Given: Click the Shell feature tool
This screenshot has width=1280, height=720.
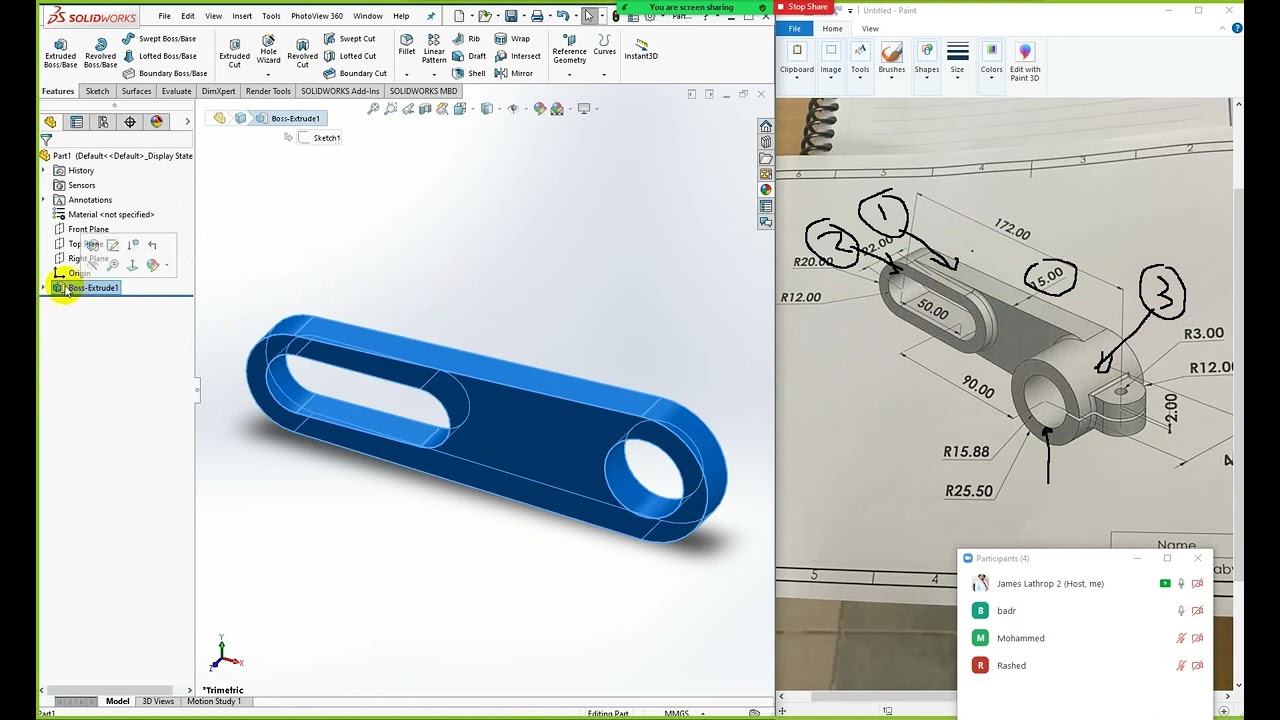Looking at the screenshot, I should point(469,73).
